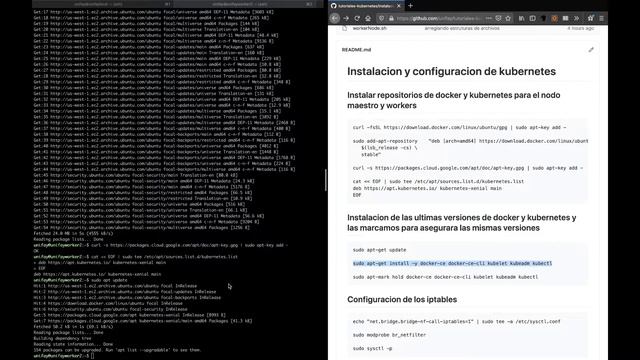Click the 'sudo modprobe br_netfilter' line
Screen dimensions: 640x360
tap(389, 335)
